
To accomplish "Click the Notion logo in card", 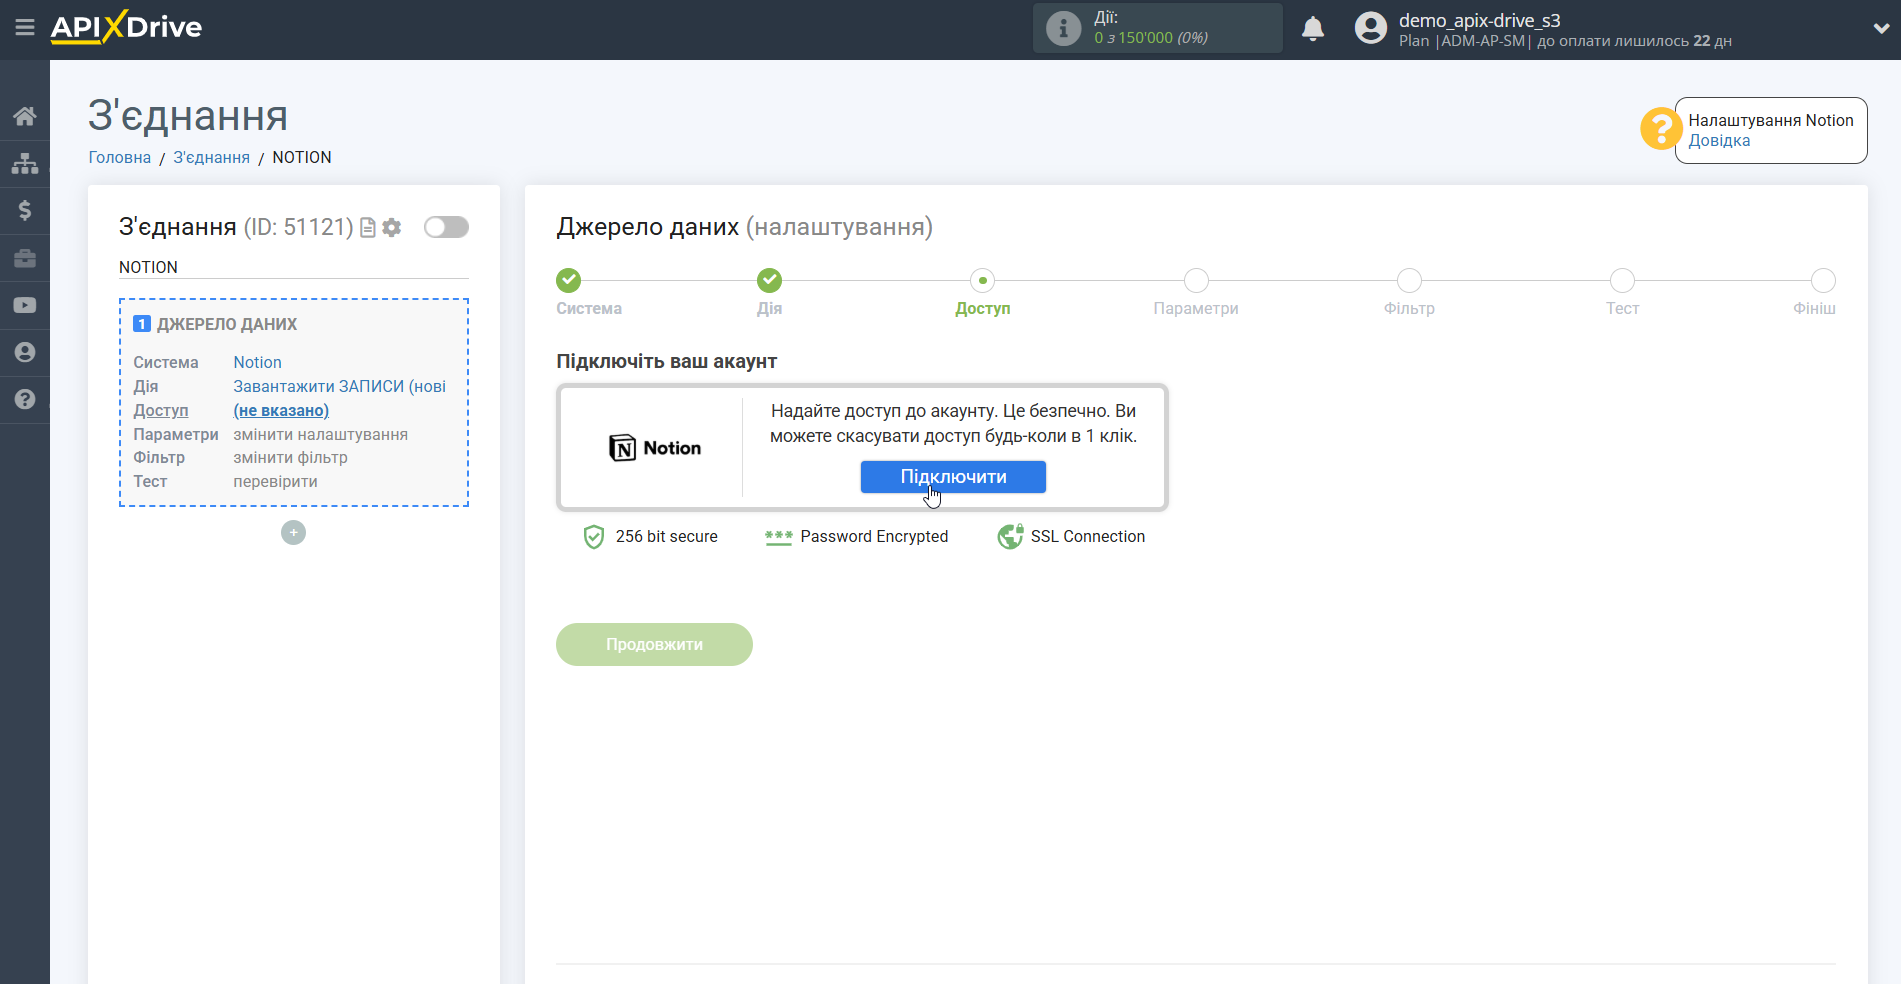I will point(655,448).
